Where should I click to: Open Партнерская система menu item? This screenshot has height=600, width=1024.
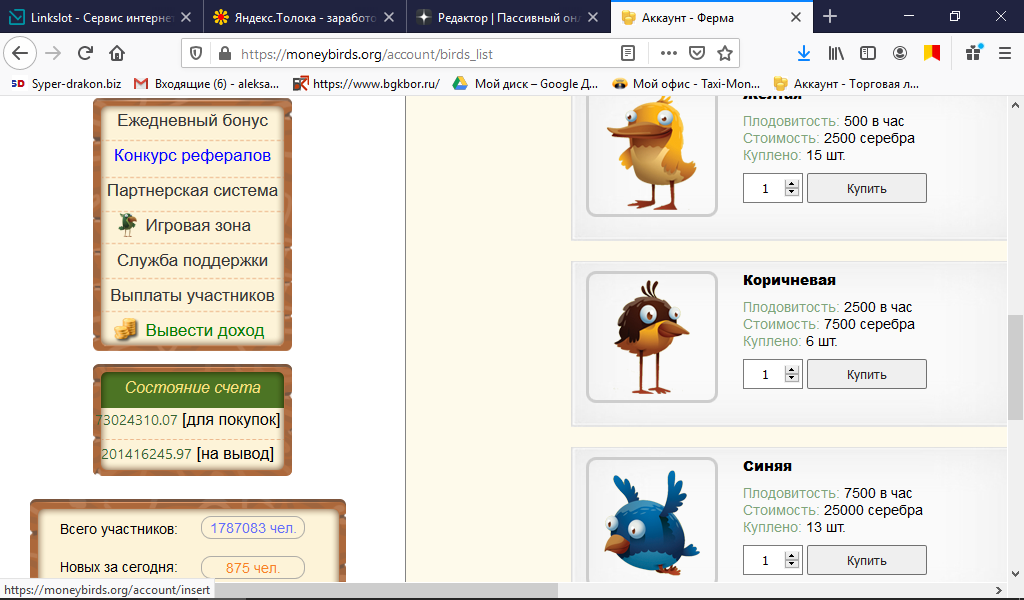point(193,190)
